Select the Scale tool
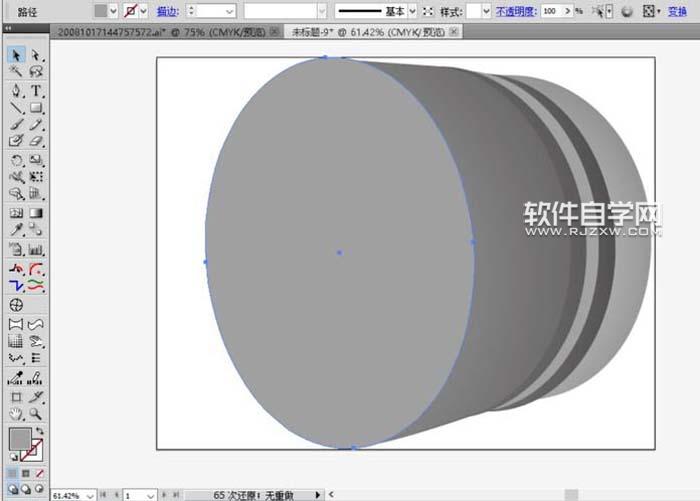 36,160
